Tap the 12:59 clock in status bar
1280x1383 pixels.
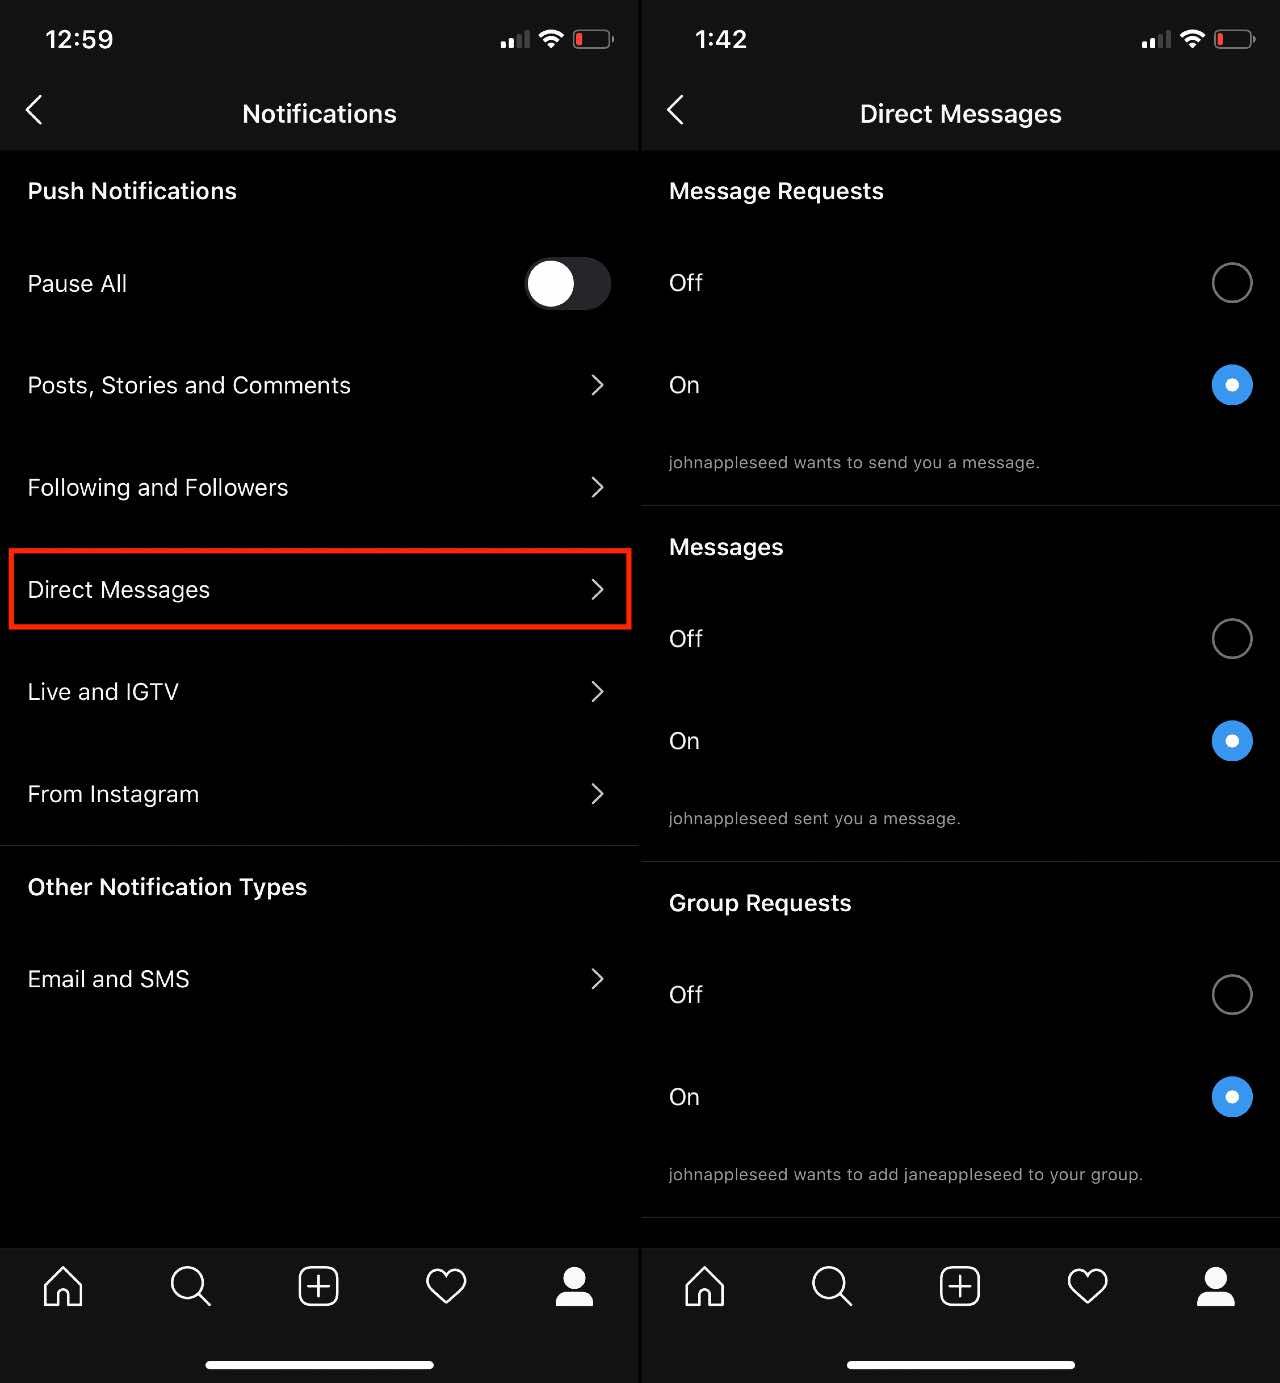[79, 39]
